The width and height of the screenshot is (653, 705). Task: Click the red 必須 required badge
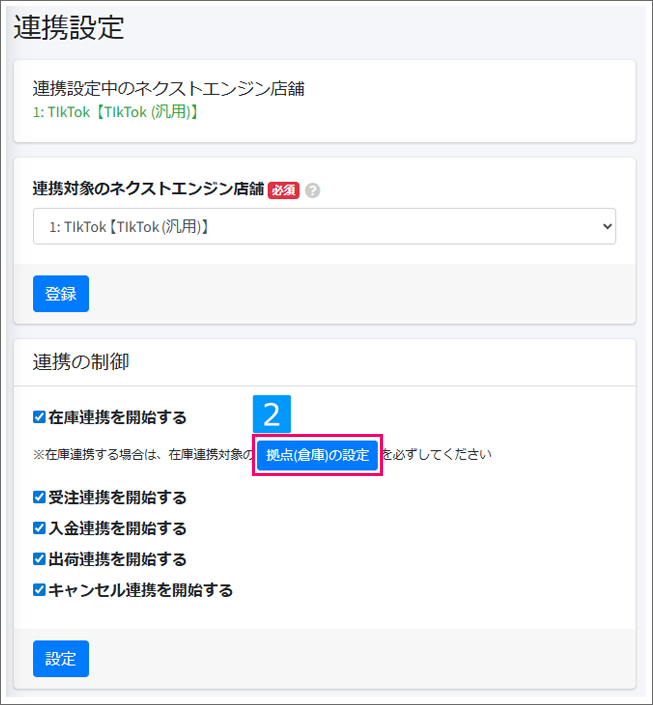(283, 190)
